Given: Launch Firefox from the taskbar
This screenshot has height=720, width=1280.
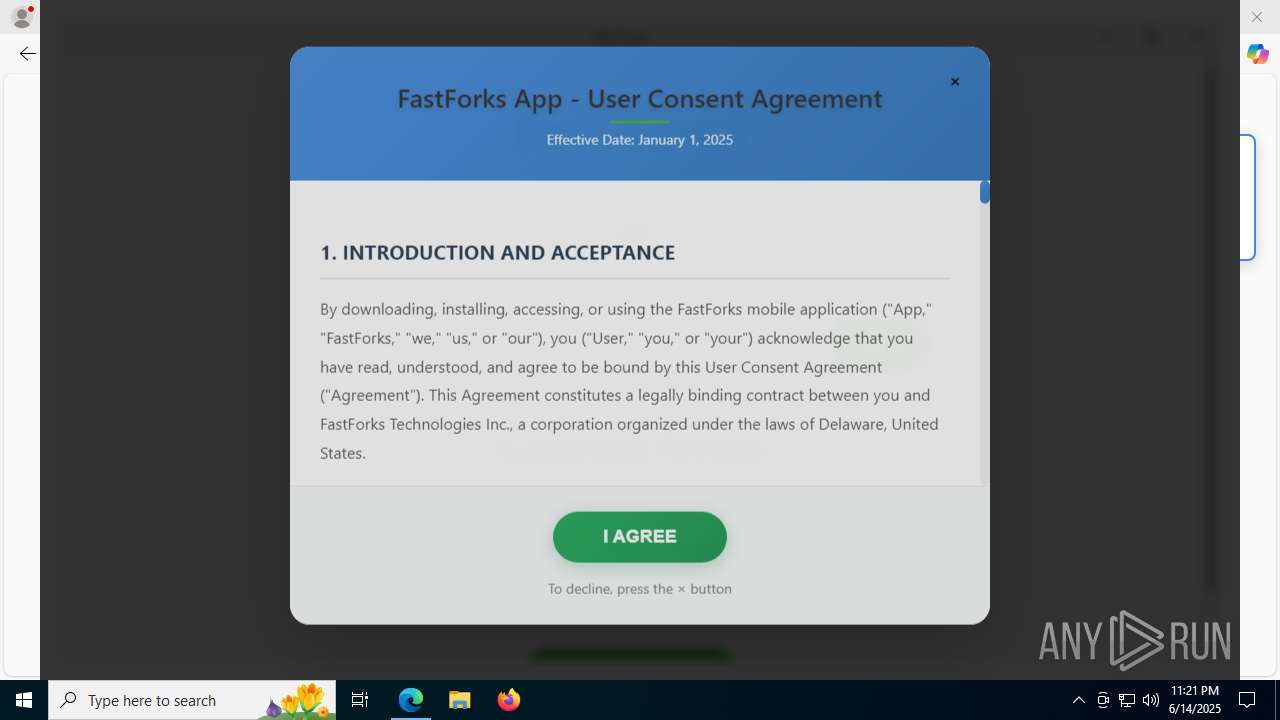Looking at the screenshot, I should (x=509, y=700).
